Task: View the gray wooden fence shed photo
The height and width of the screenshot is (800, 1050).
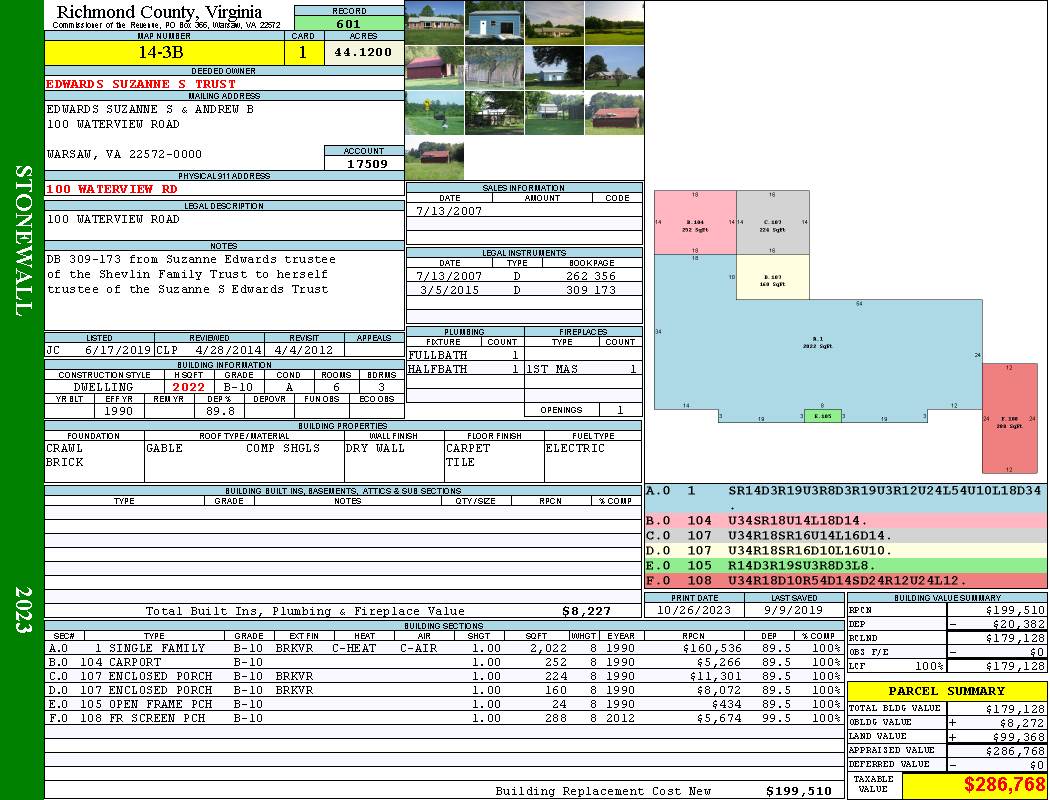Action: [494, 68]
